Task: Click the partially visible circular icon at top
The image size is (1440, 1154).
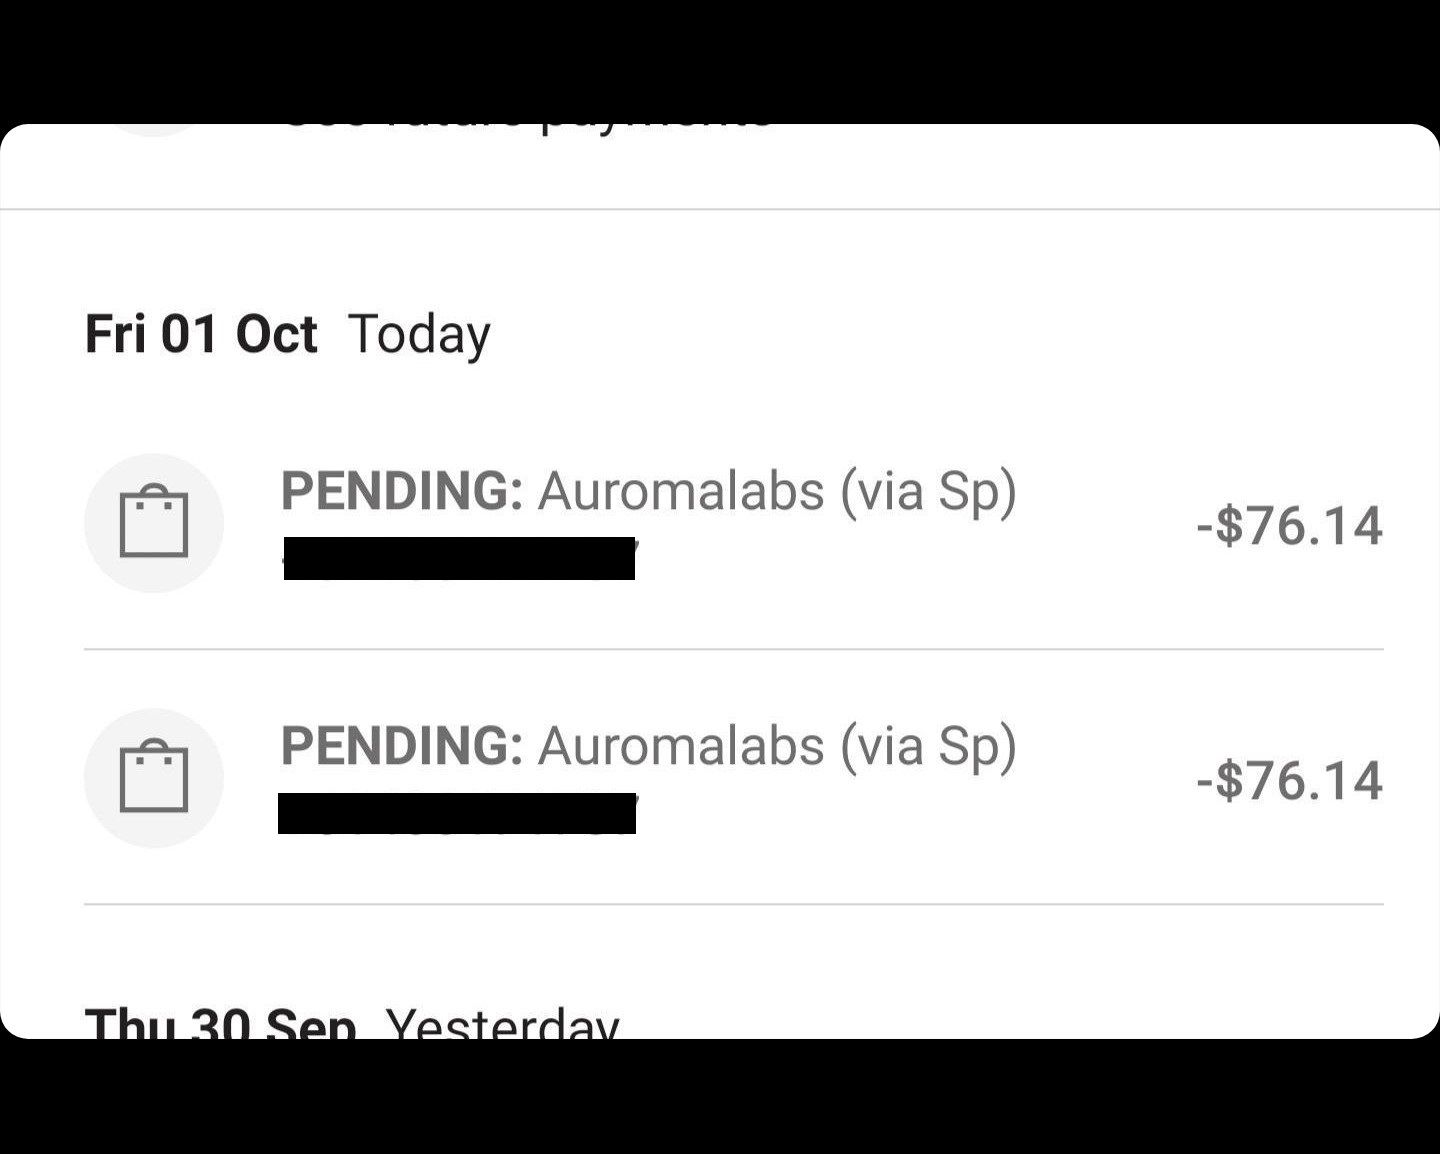Action: tap(153, 129)
